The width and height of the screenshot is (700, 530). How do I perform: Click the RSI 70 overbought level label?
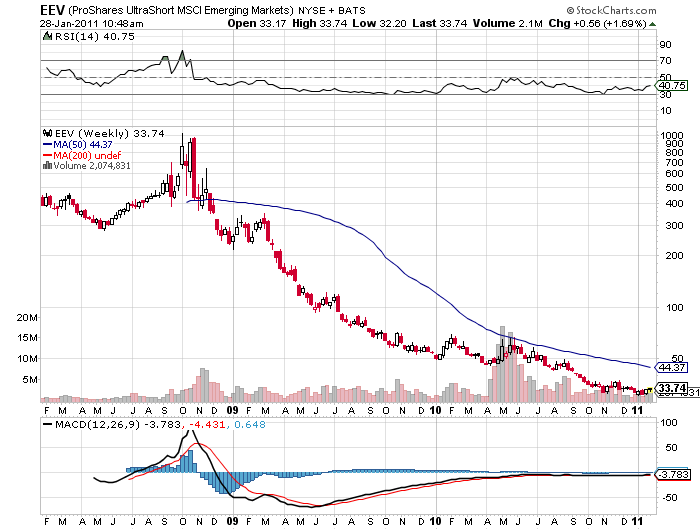tap(666, 60)
